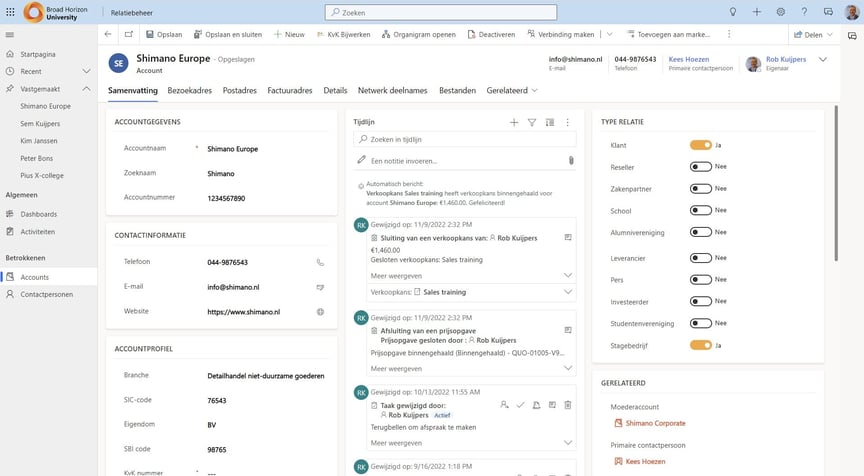Toggle the Leverancier switch
Screen dimensions: 864x476
701,257
